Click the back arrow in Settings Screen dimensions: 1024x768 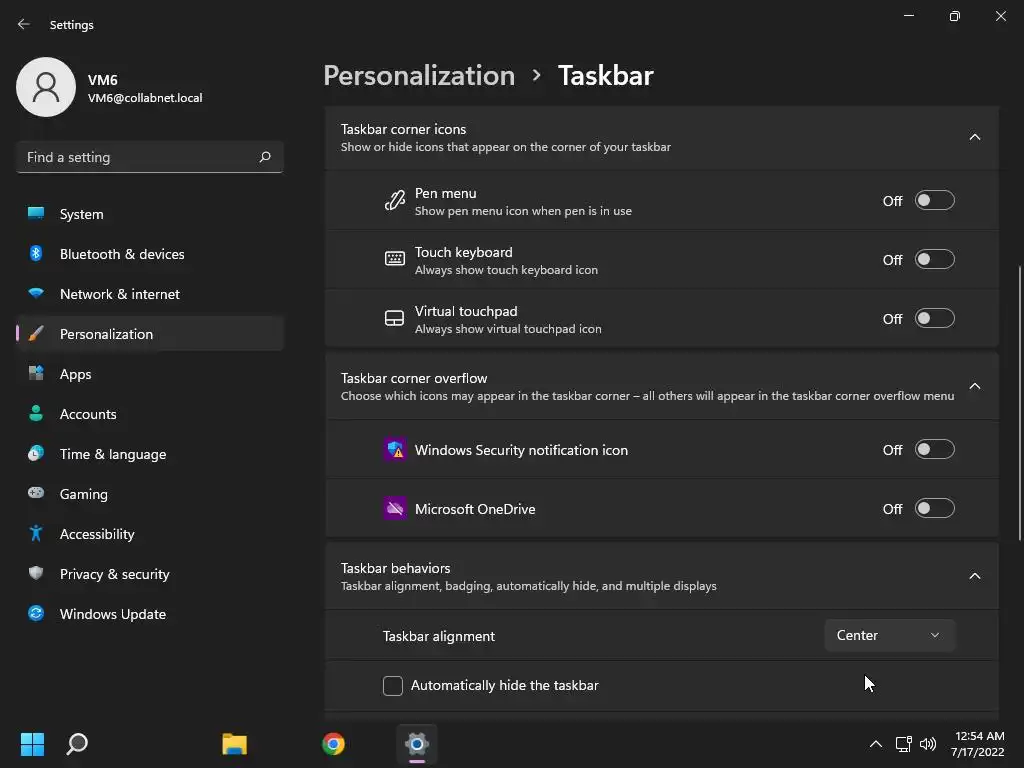point(24,24)
